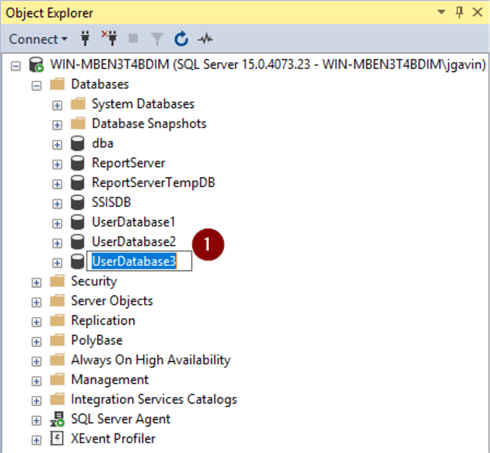Close the Object Explorer panel
Image resolution: width=490 pixels, height=453 pixels.
[x=477, y=12]
